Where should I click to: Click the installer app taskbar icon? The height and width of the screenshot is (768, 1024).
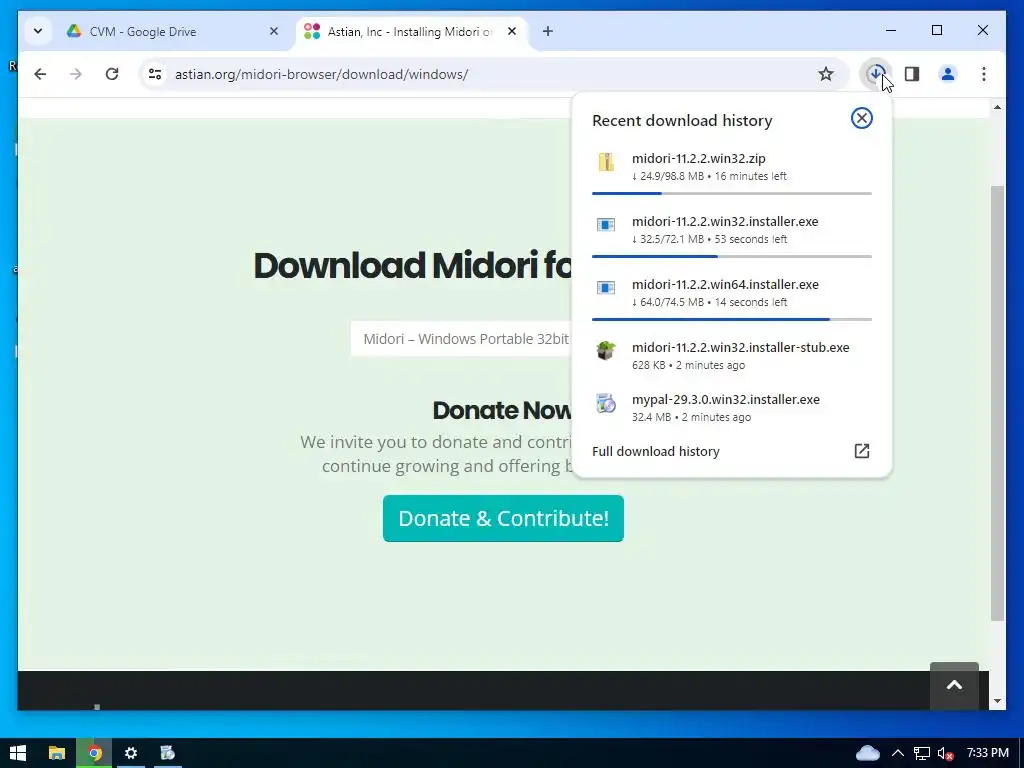[x=168, y=753]
